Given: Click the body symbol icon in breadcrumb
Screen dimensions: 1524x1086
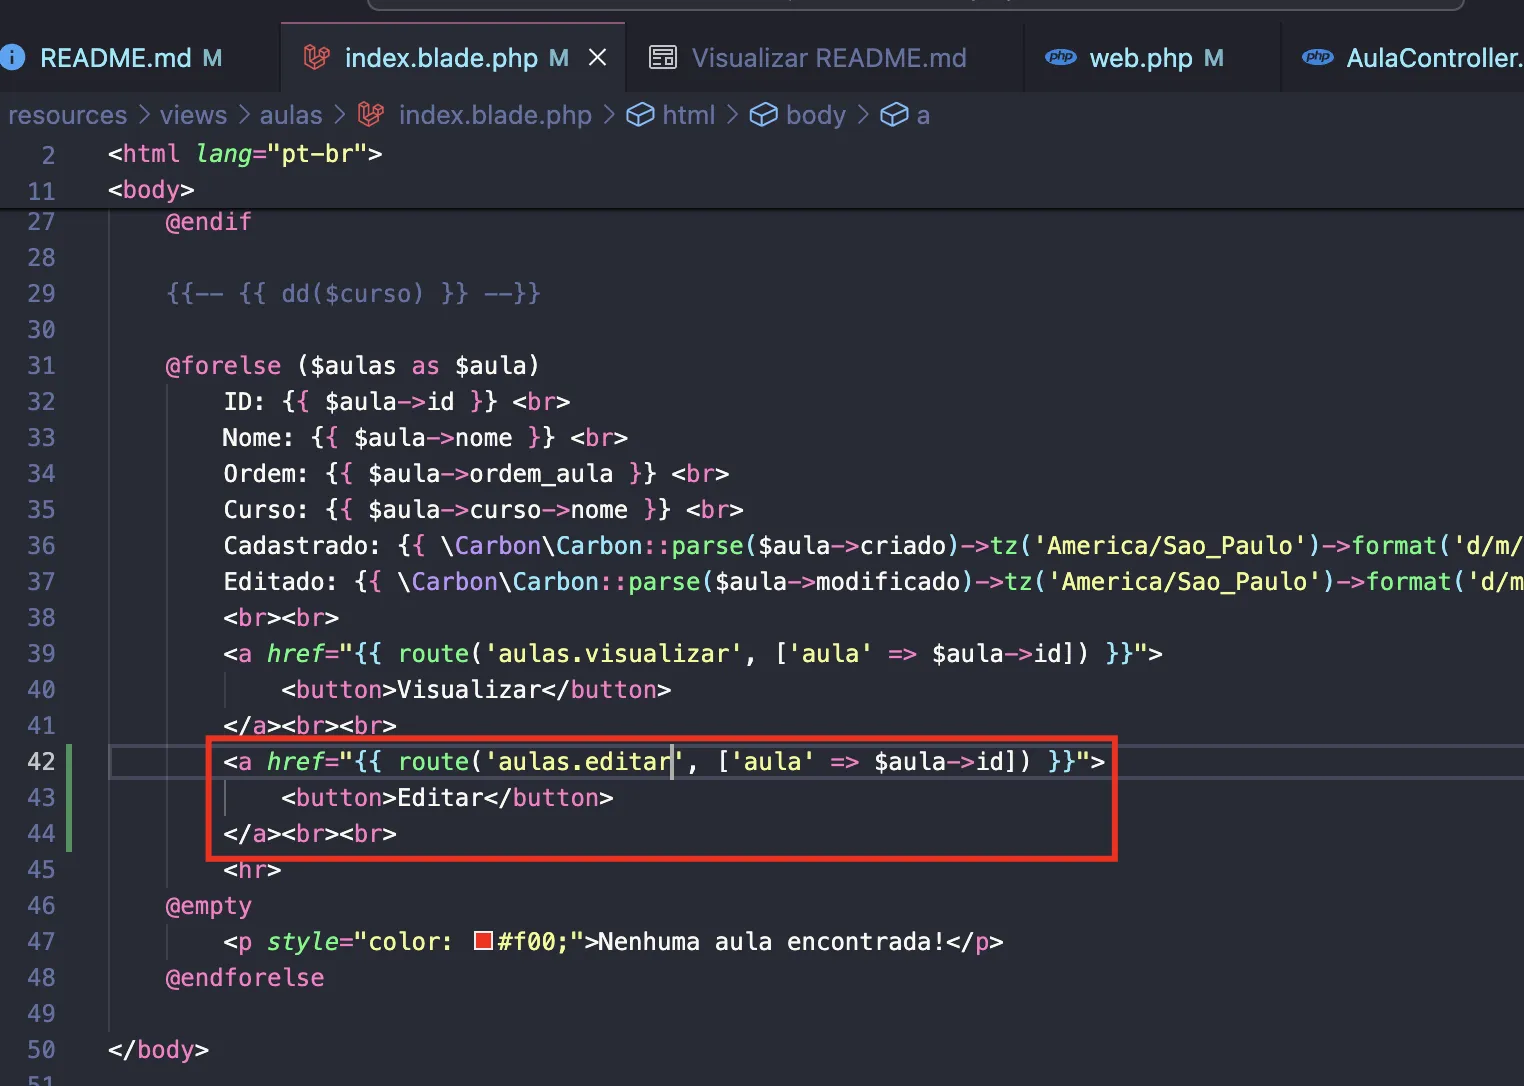Looking at the screenshot, I should 763,115.
